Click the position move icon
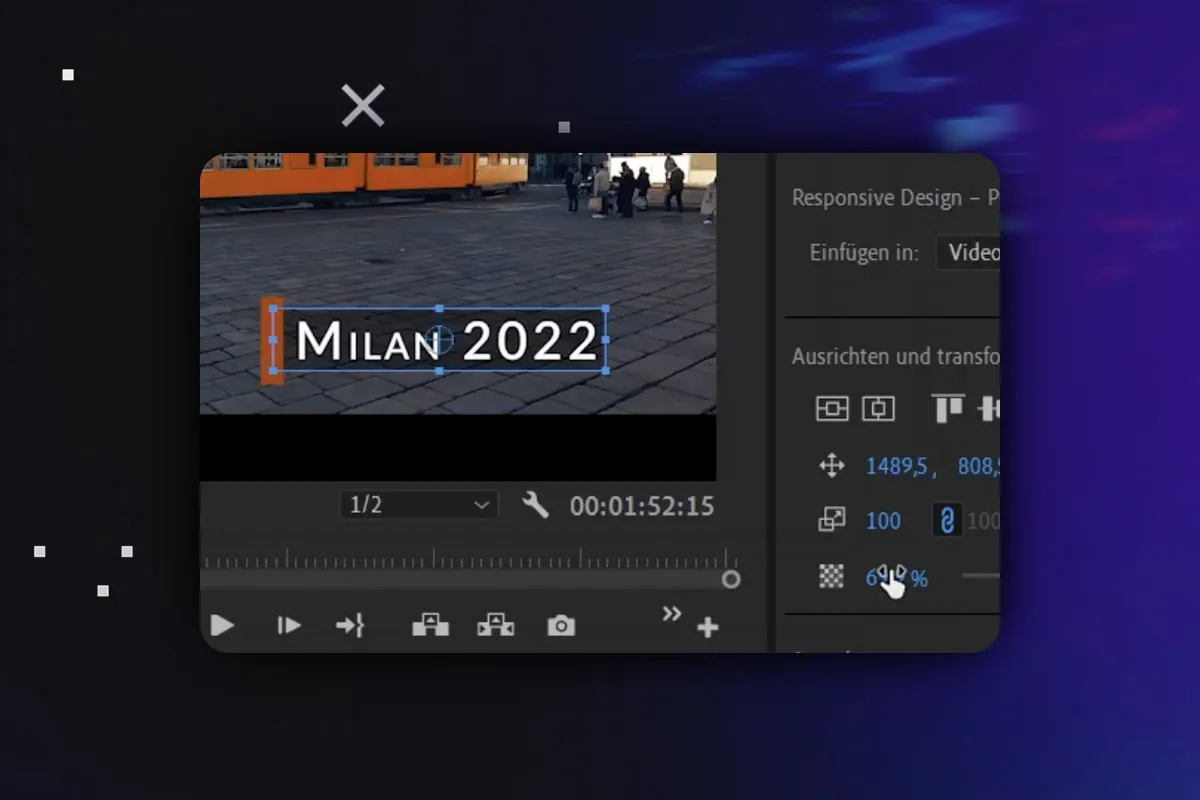This screenshot has height=800, width=1200. (832, 465)
